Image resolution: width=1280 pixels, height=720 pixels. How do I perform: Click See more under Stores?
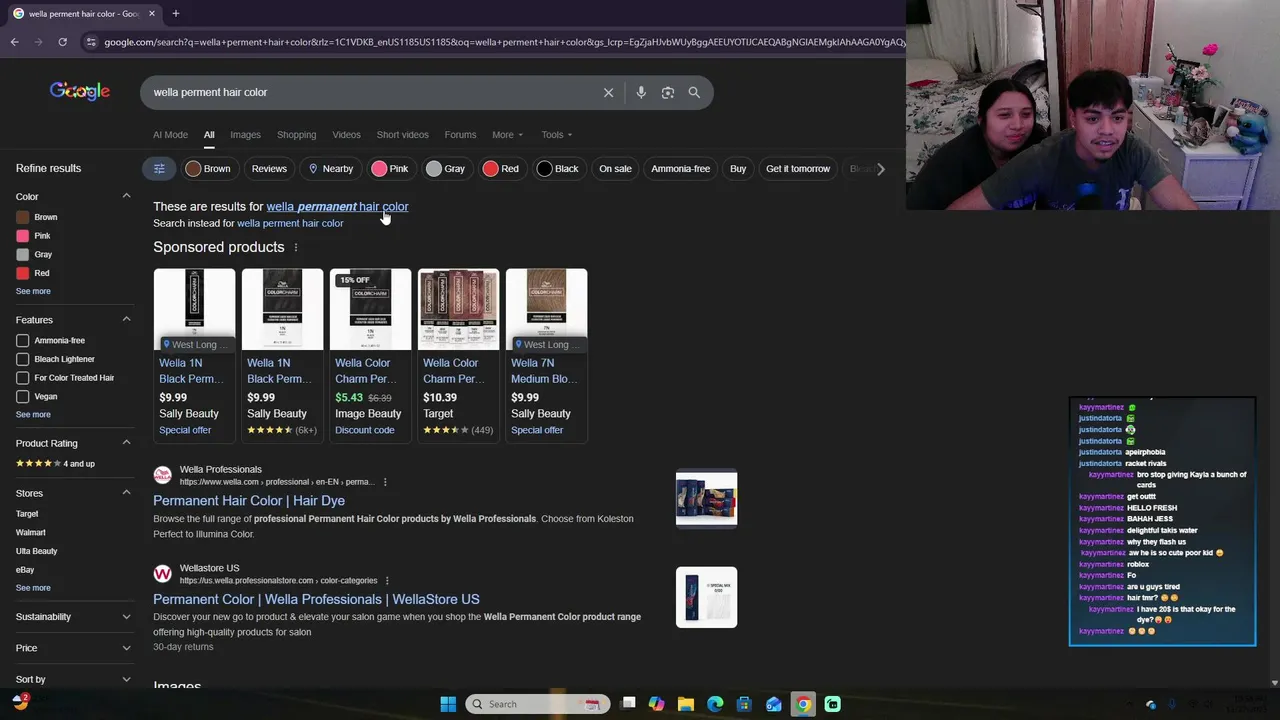pos(33,588)
